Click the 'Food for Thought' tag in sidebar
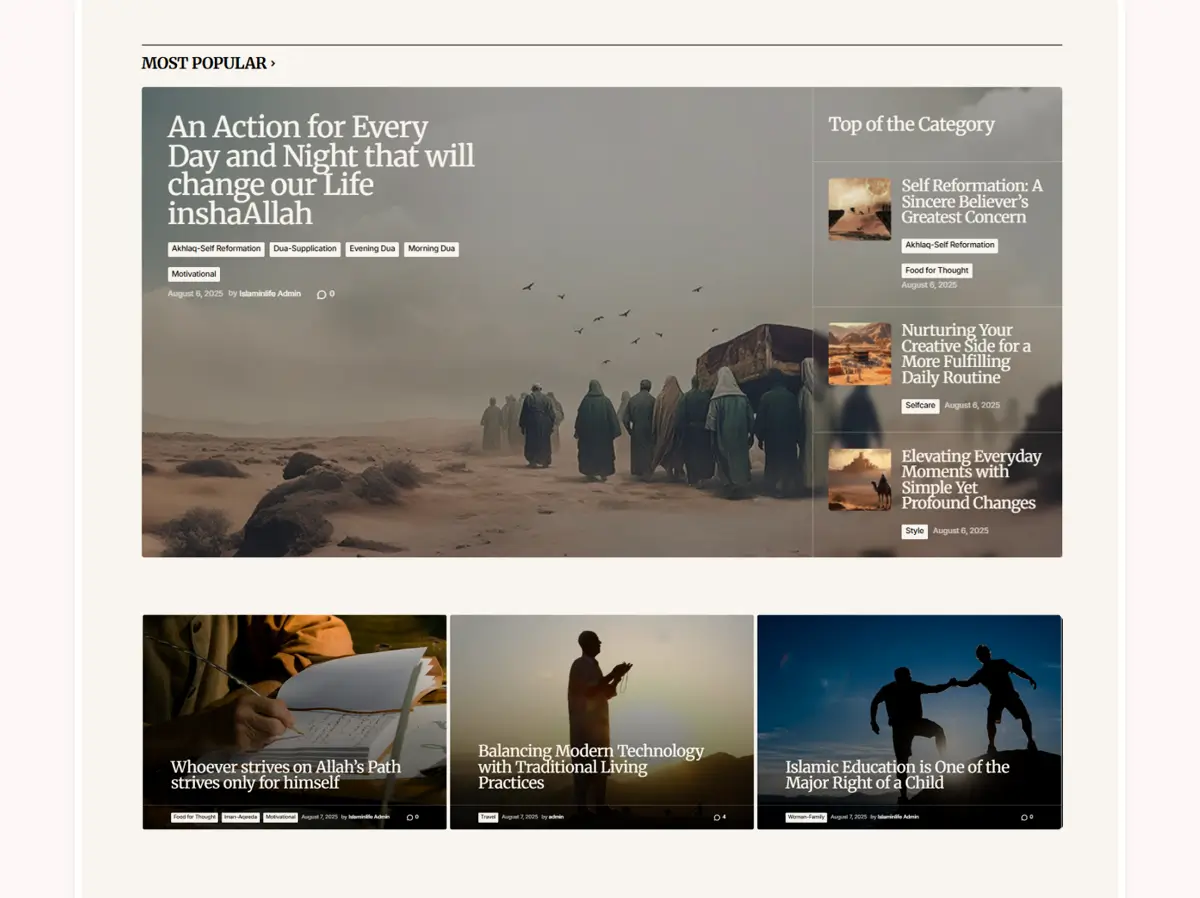The image size is (1200, 898). [936, 271]
